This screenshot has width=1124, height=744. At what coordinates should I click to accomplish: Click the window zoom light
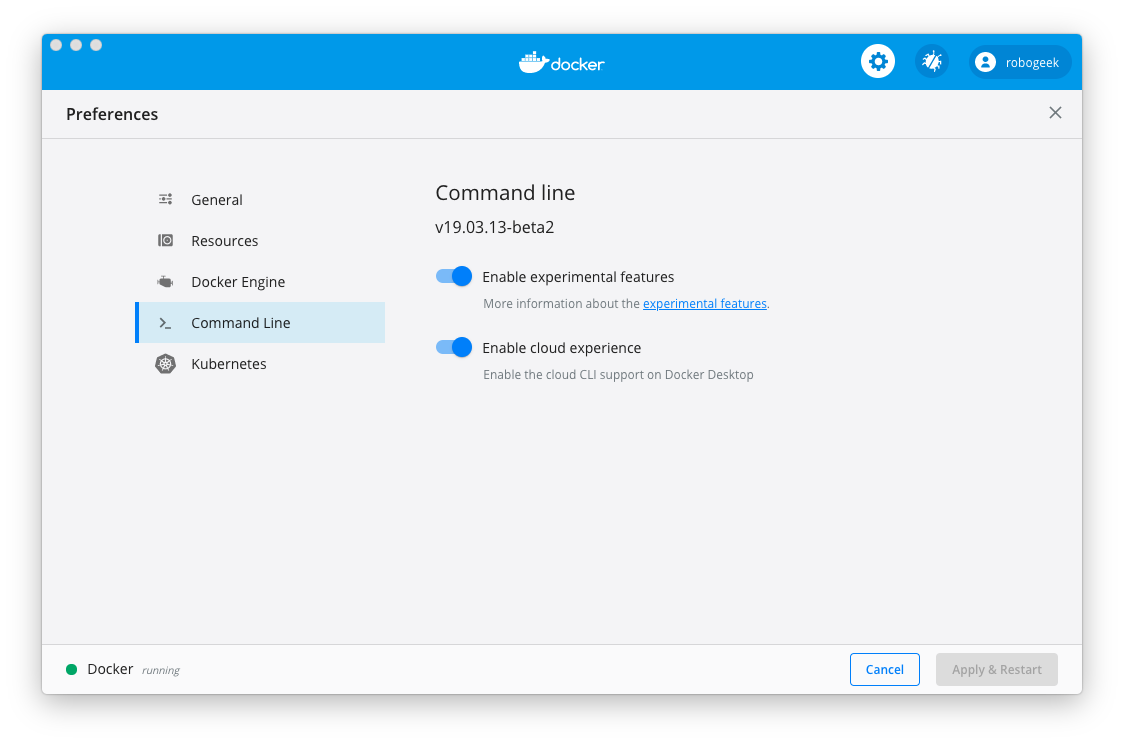[96, 45]
